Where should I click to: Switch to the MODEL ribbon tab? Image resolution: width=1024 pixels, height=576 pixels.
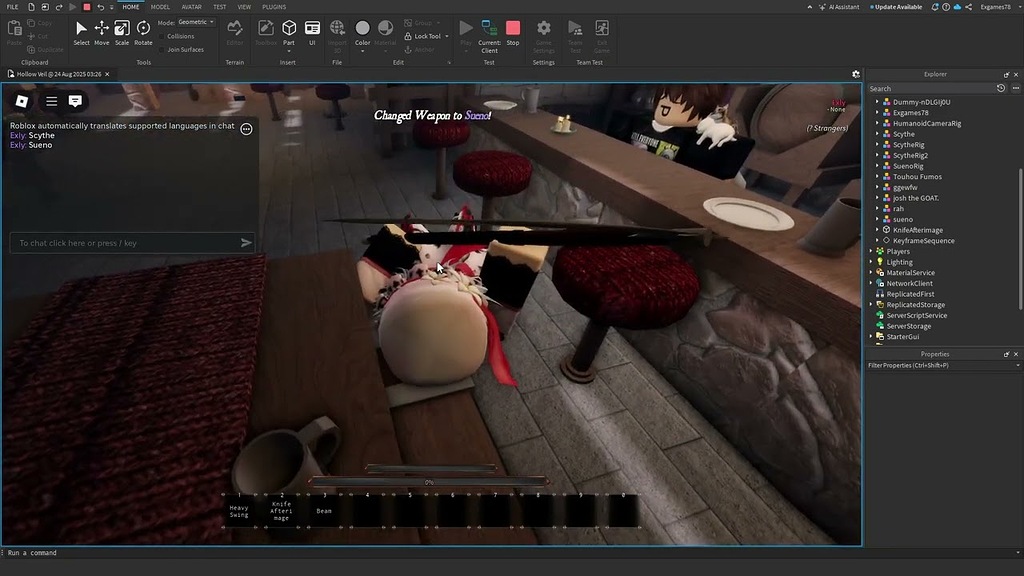(x=160, y=7)
